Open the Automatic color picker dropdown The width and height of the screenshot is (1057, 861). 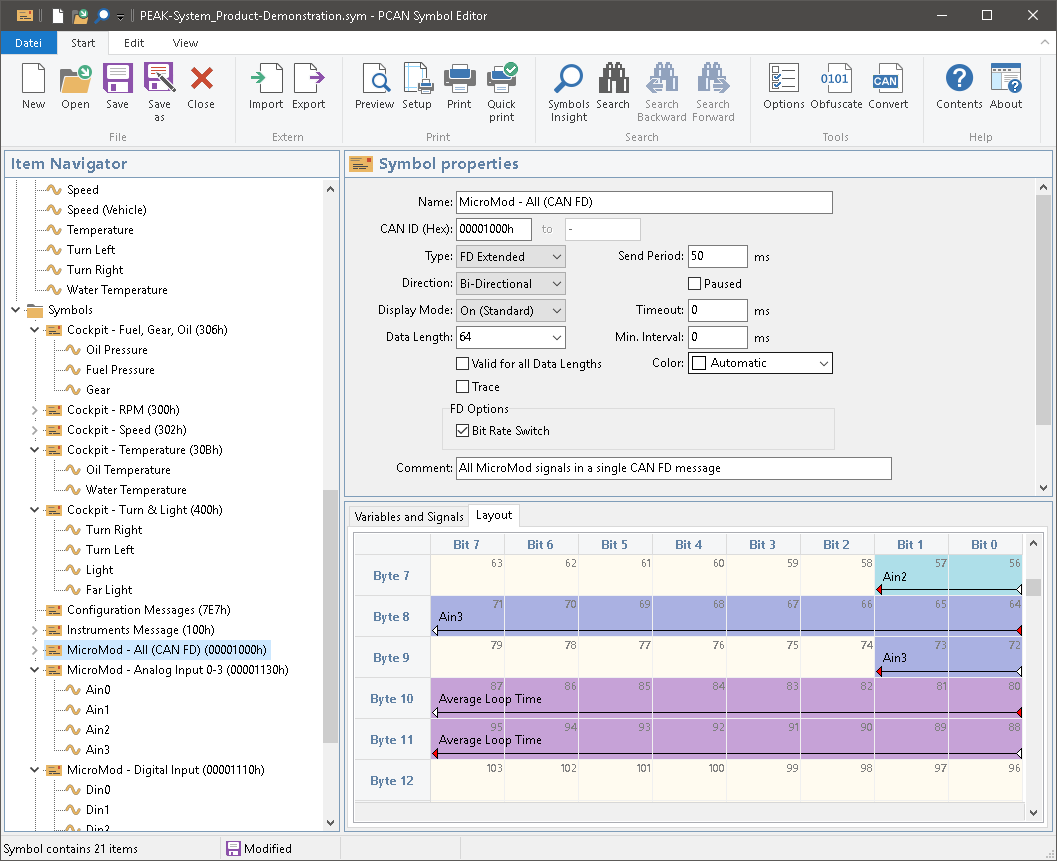[x=760, y=363]
